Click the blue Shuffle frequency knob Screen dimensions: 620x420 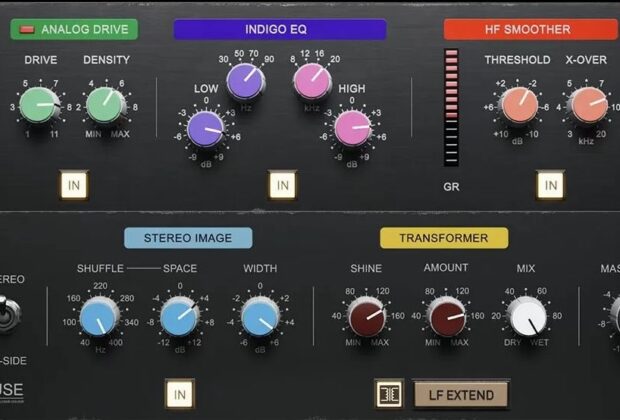coord(99,317)
